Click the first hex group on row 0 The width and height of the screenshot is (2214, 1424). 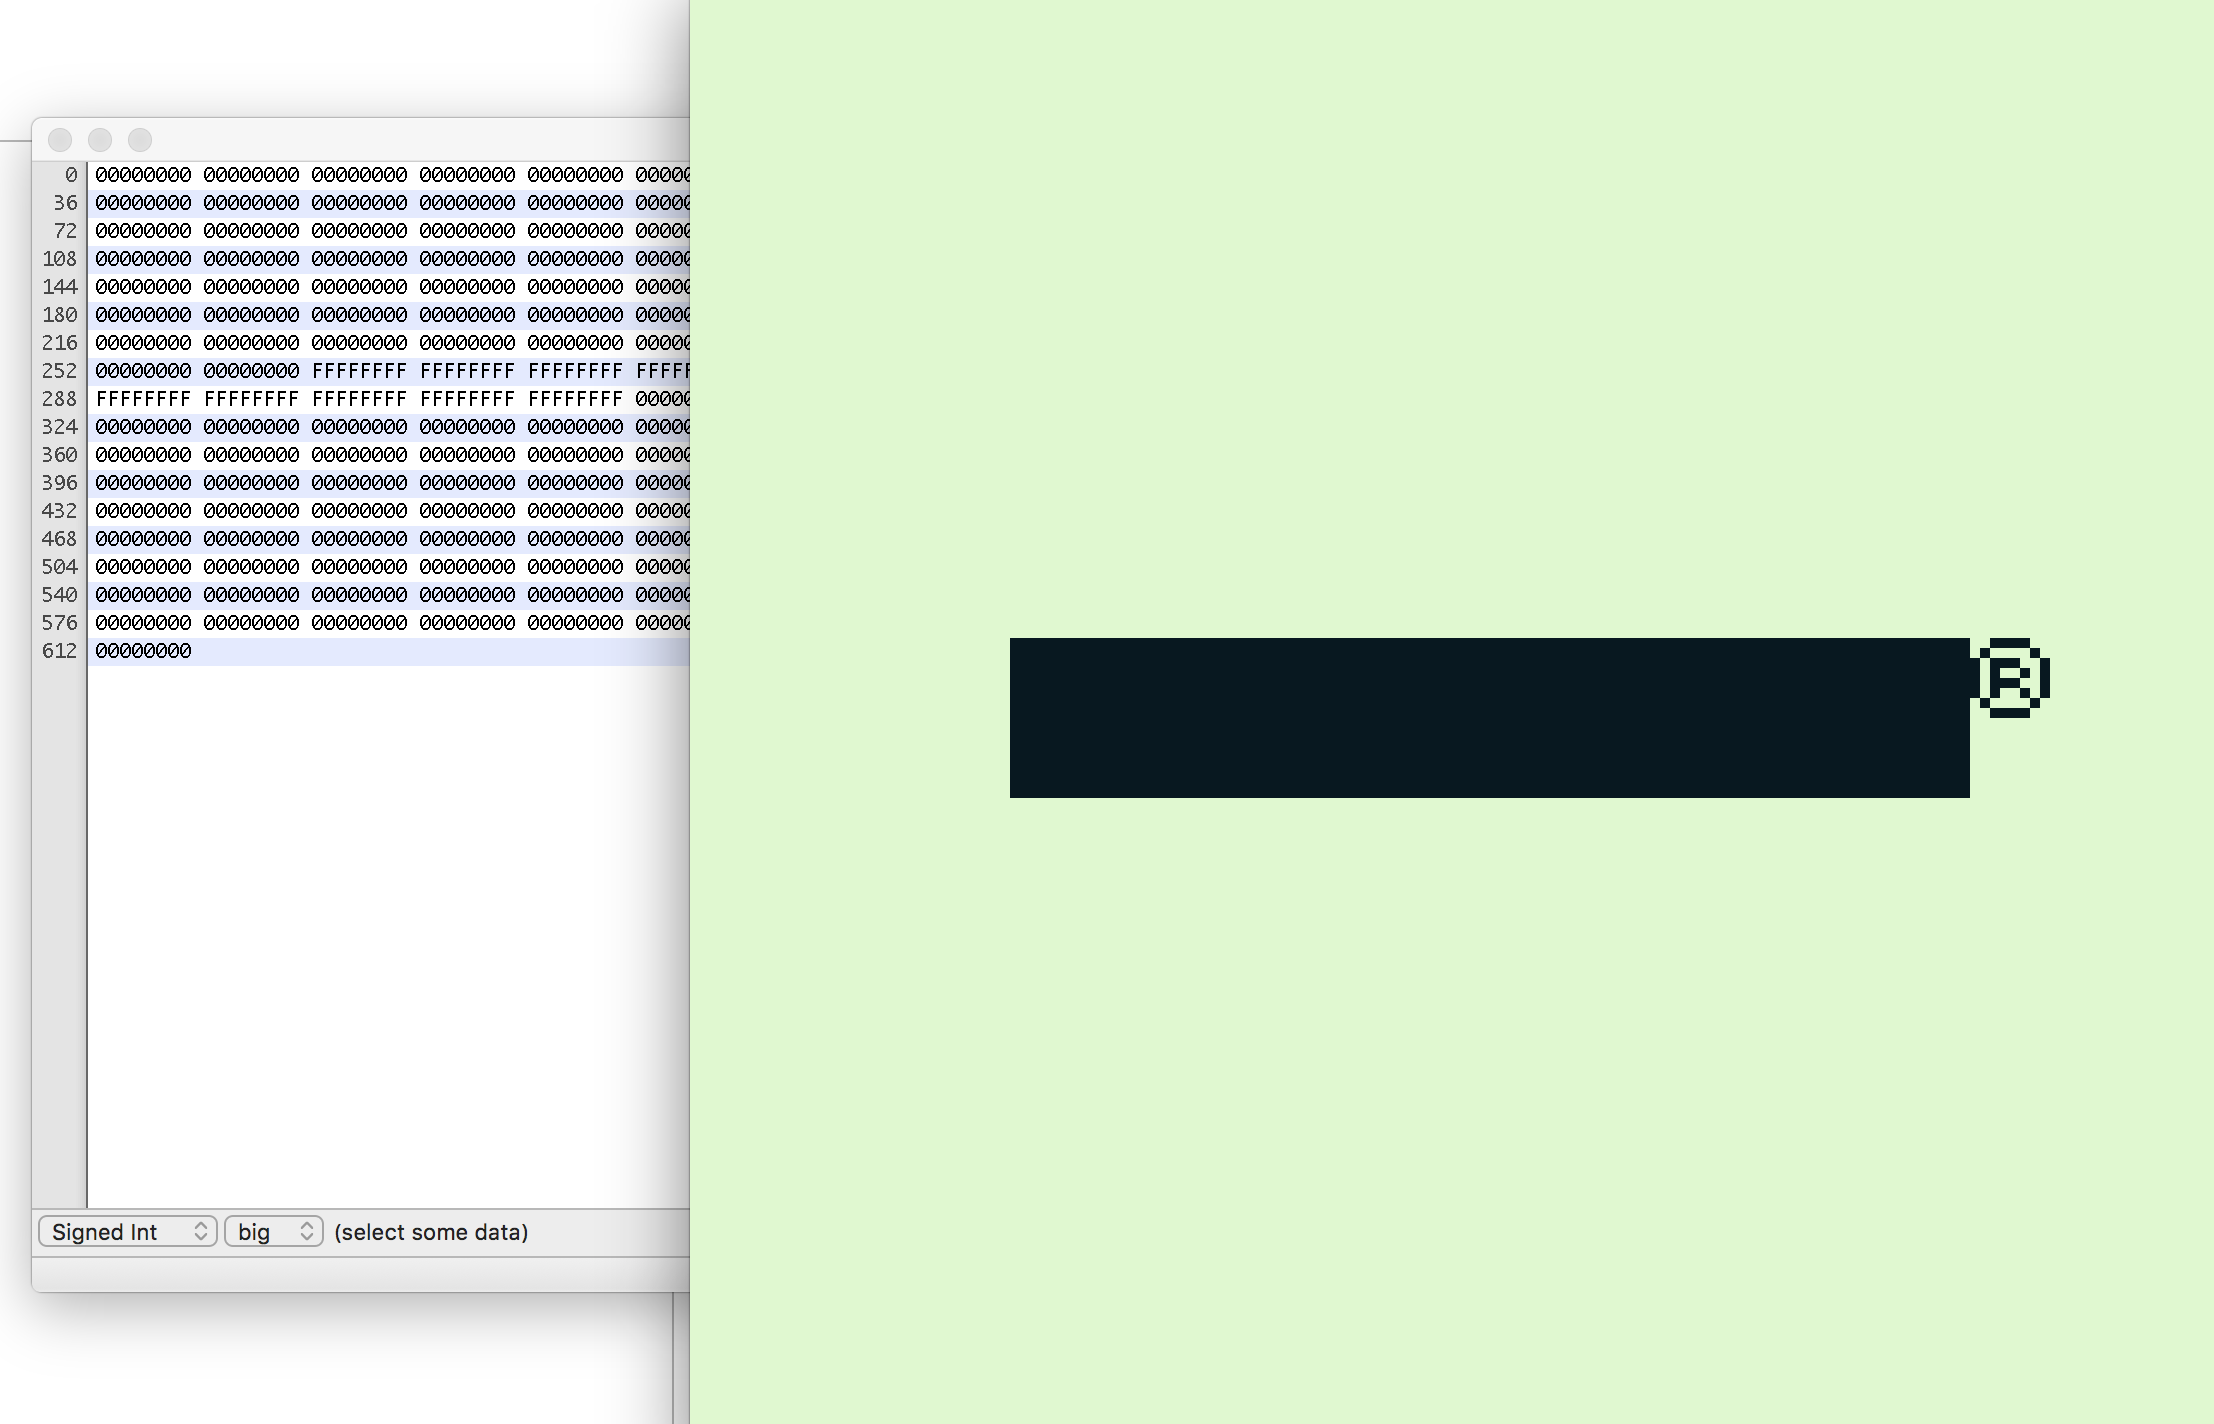pyautogui.click(x=143, y=175)
